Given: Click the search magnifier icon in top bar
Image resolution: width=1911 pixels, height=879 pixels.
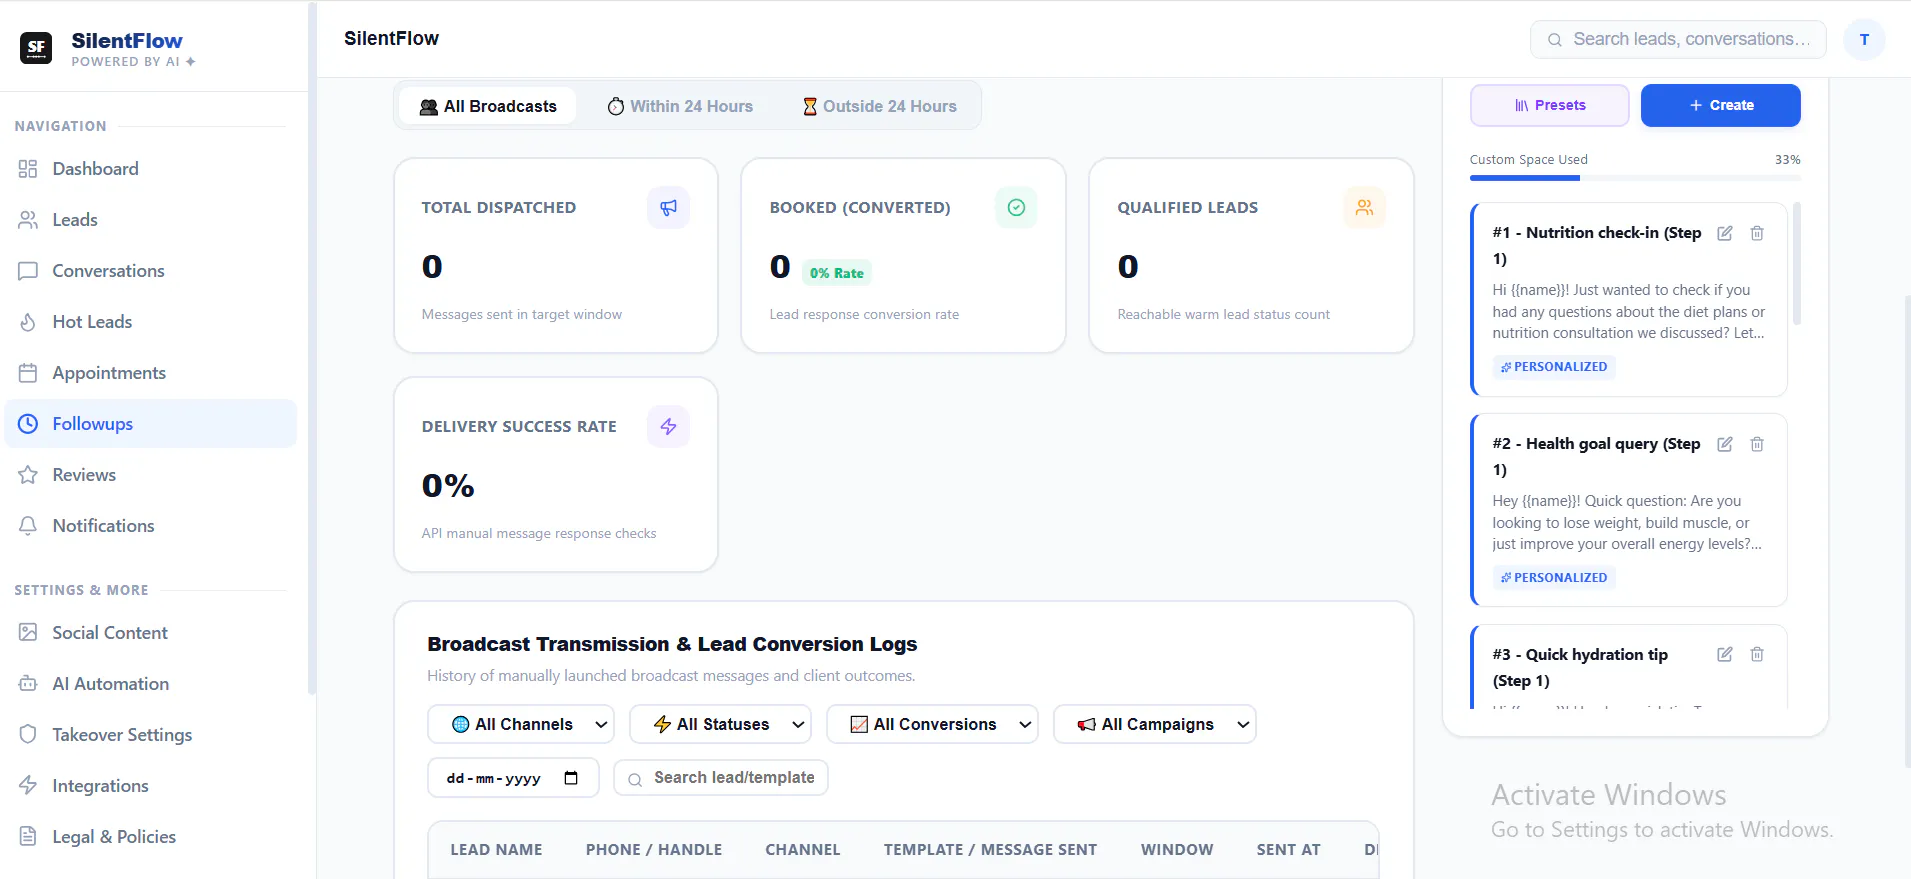Looking at the screenshot, I should [x=1555, y=40].
